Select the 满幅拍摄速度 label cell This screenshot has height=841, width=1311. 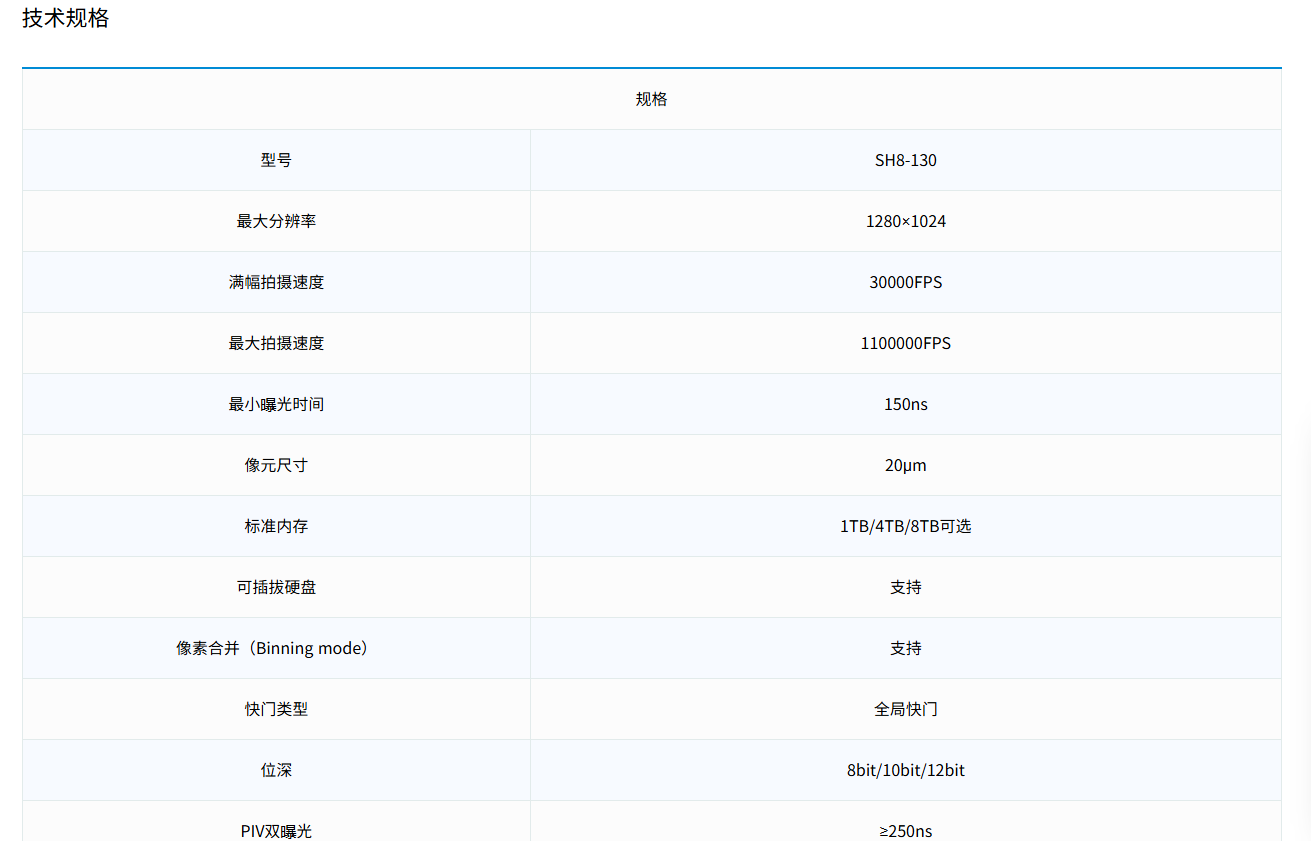(x=276, y=282)
